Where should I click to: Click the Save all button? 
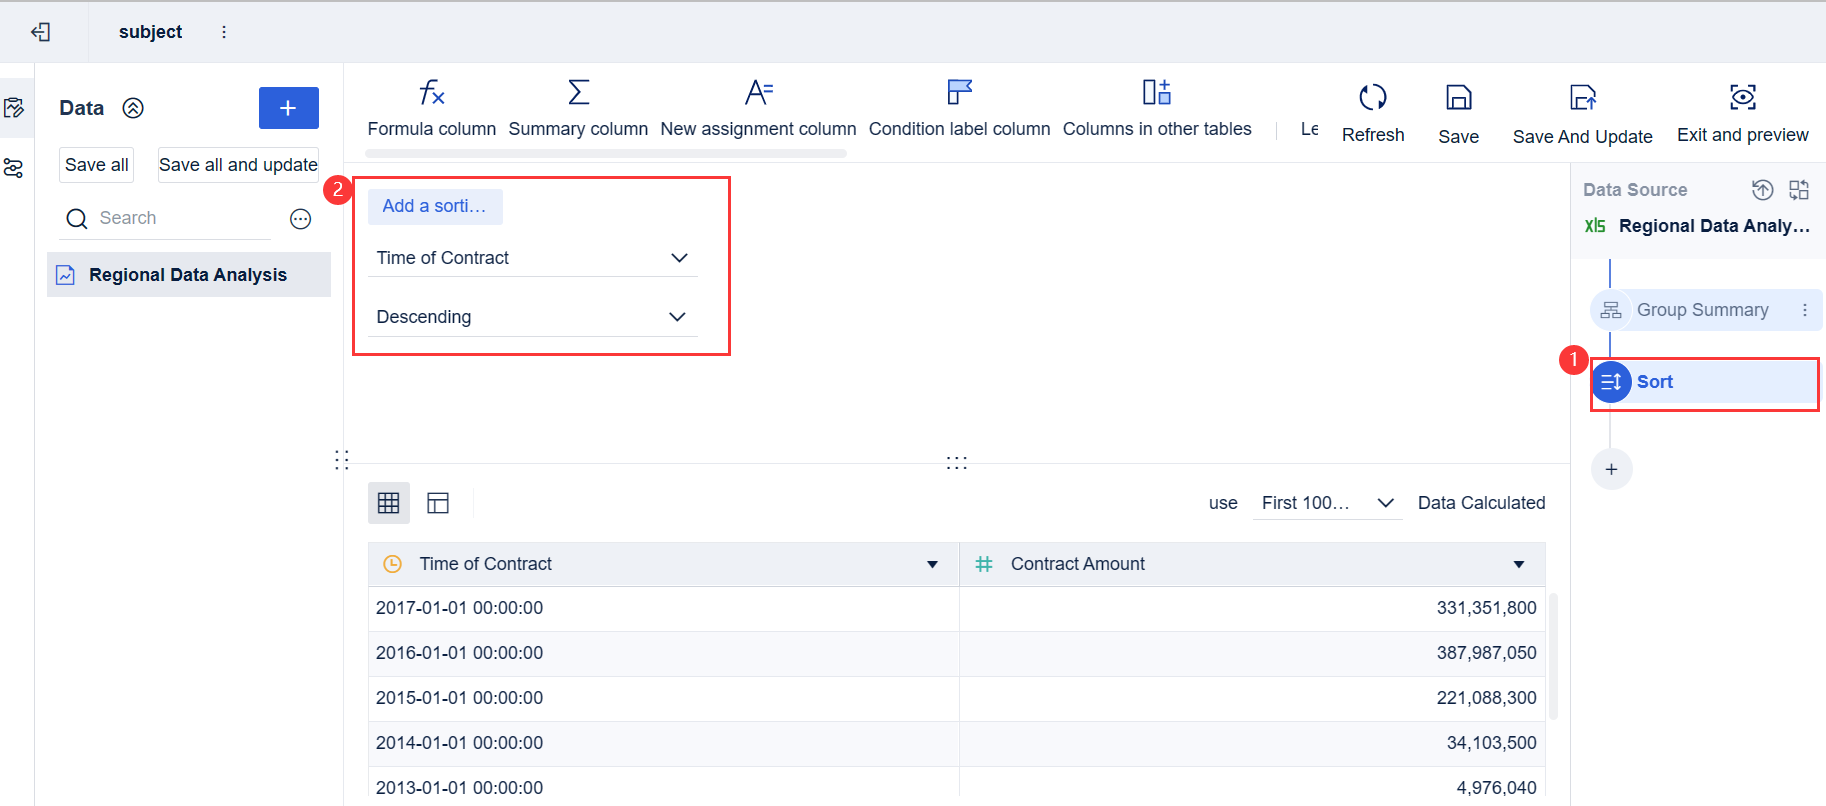pyautogui.click(x=97, y=165)
